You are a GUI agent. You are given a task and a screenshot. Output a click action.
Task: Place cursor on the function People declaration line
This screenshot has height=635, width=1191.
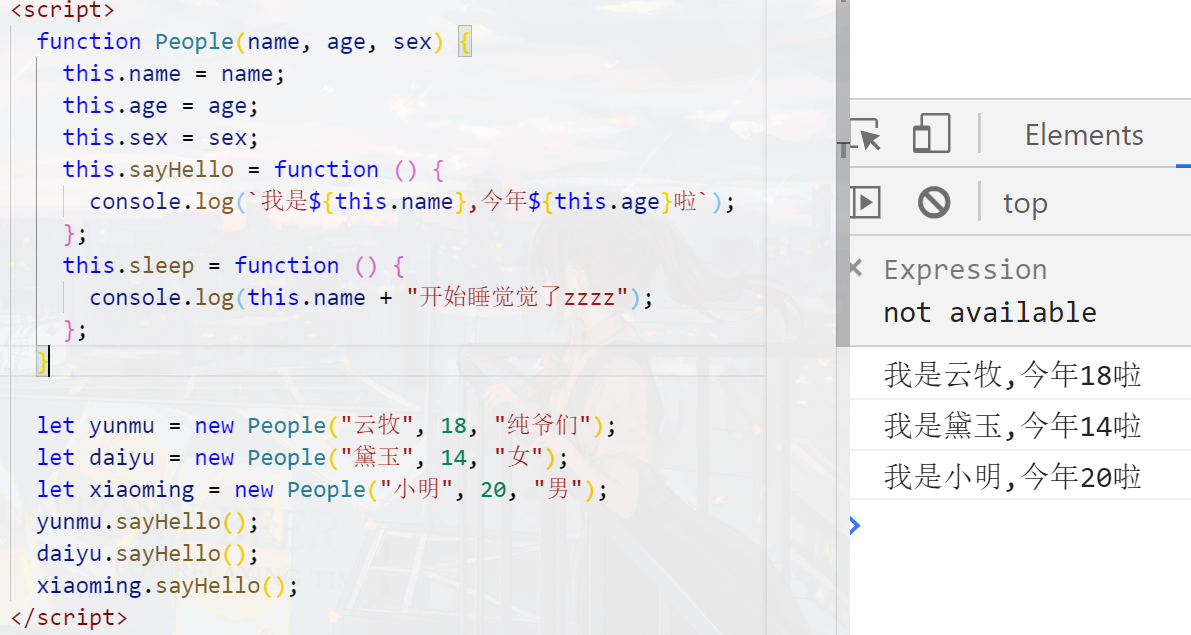[254, 42]
